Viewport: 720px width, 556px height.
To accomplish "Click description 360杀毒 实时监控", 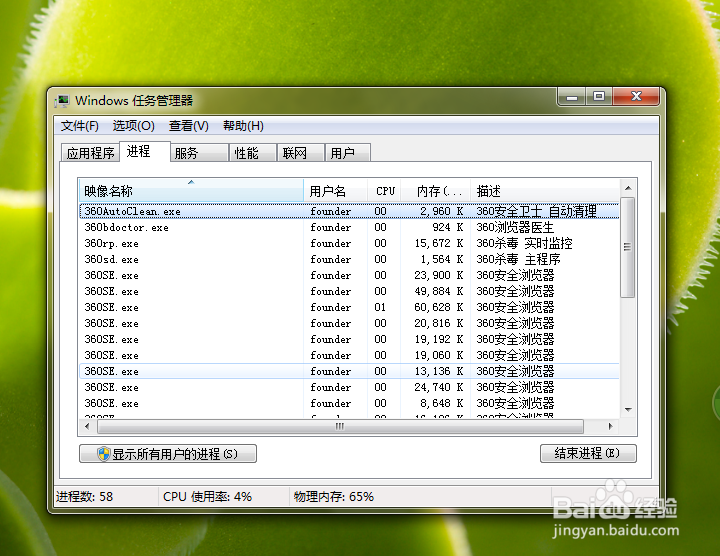I will point(524,243).
